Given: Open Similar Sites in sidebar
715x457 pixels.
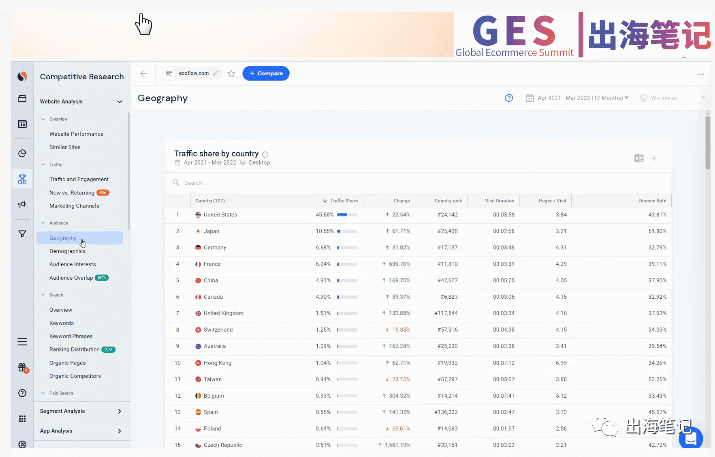Looking at the screenshot, I should coord(65,147).
